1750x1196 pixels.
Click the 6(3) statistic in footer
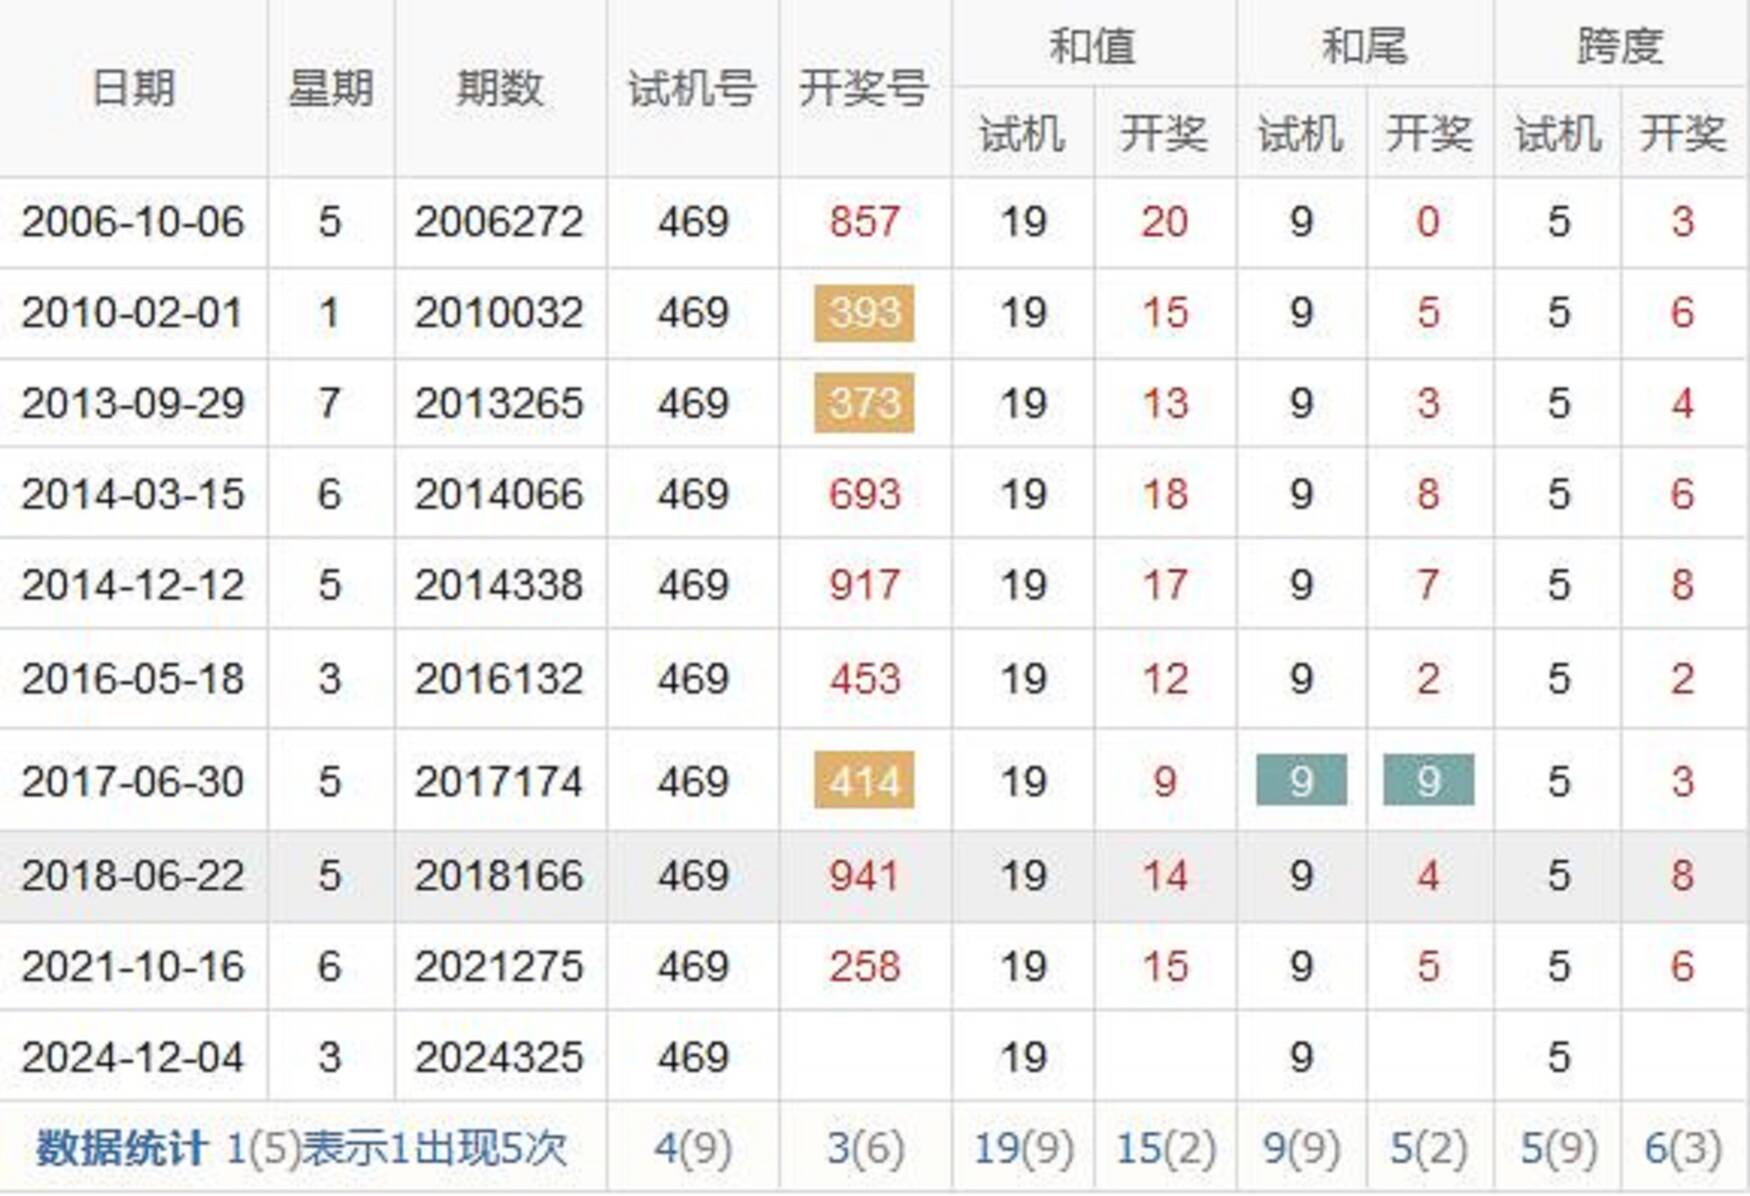tap(1682, 1148)
